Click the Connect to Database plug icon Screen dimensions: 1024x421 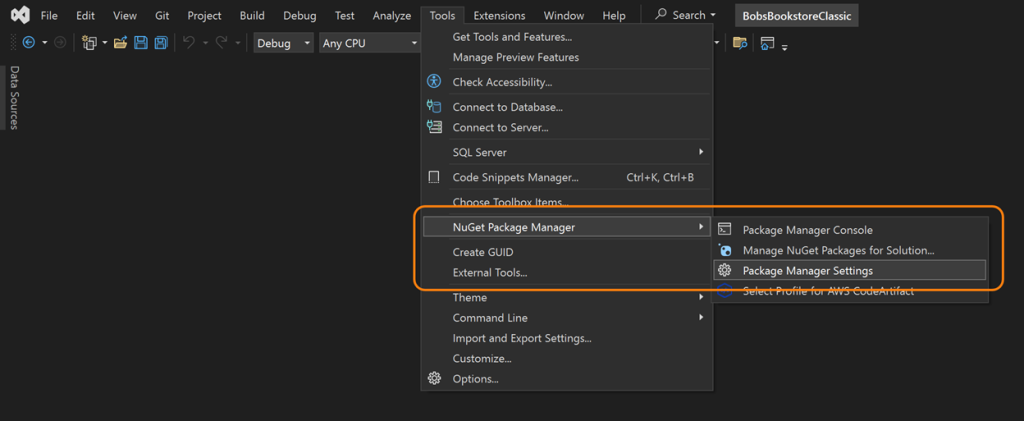434,106
